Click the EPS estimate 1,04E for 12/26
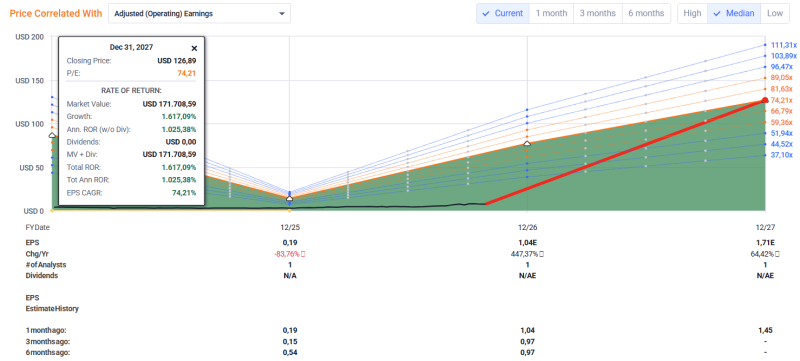Screen dimensions: 800x361 coord(527,242)
